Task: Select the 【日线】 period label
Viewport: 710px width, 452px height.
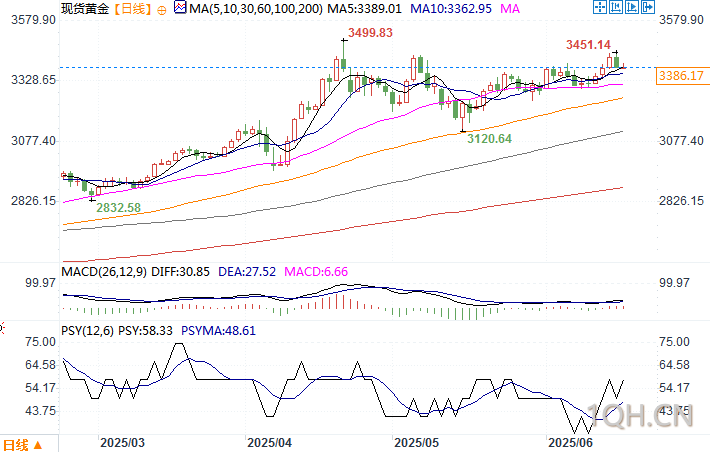Action: 131,9
